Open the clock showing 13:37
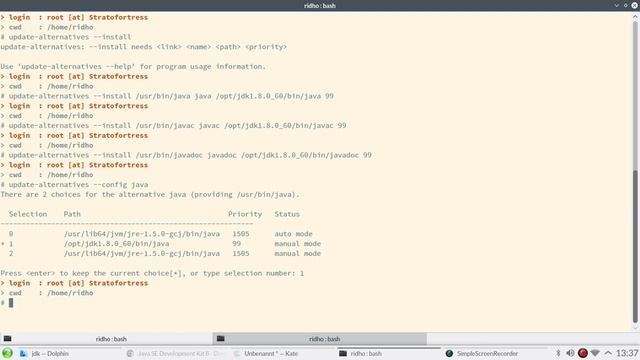640x360 pixels. pyautogui.click(x=627, y=353)
